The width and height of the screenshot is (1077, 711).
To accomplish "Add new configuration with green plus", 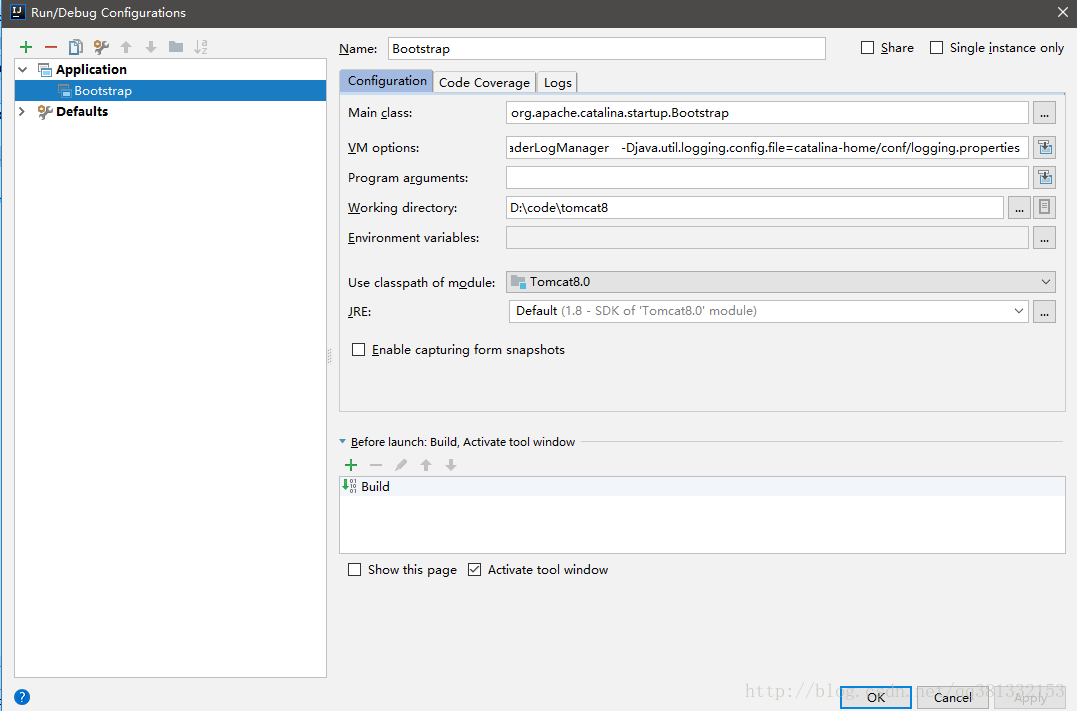I will [26, 47].
